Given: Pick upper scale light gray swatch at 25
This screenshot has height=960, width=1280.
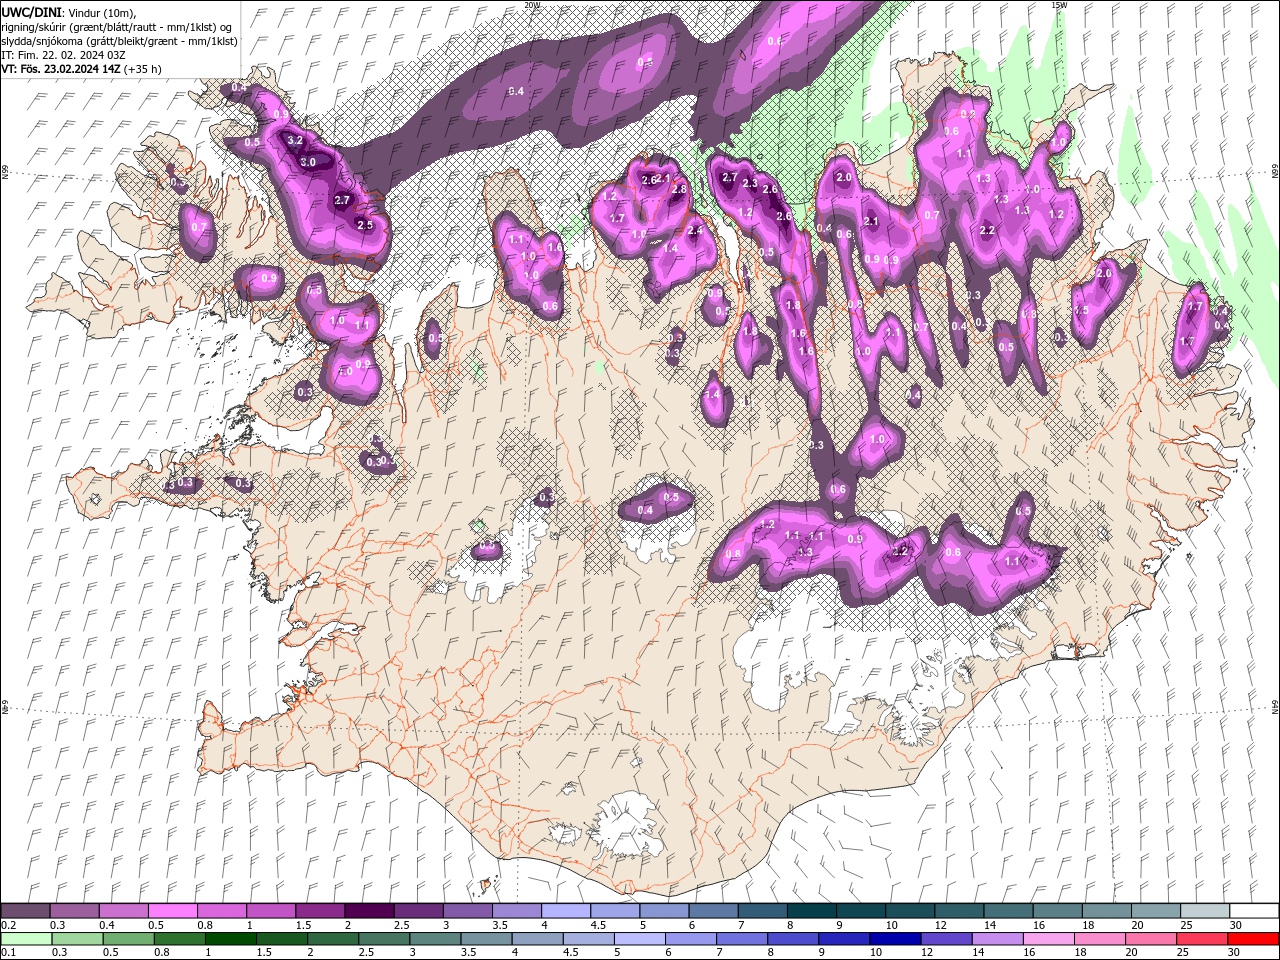Looking at the screenshot, I should click(1204, 911).
